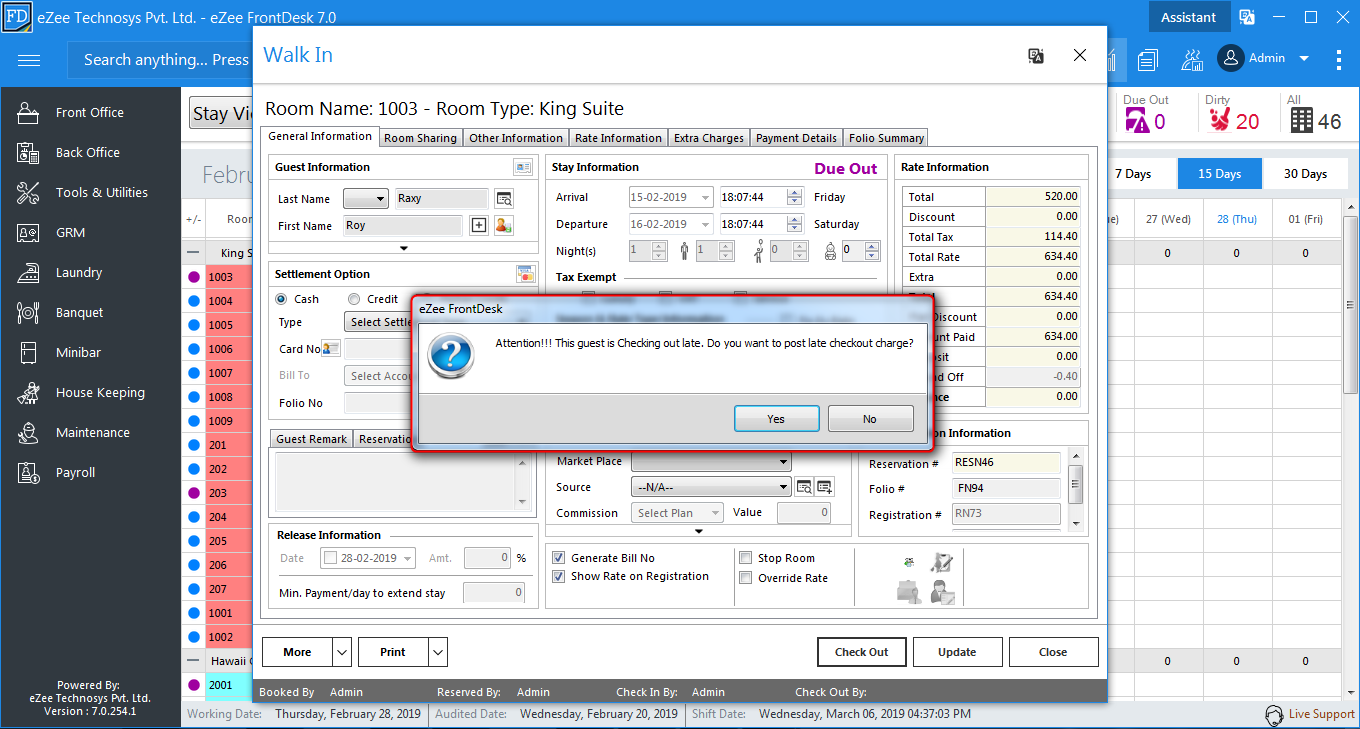Select the 30 Days view button
The image size is (1360, 729).
(x=1305, y=174)
